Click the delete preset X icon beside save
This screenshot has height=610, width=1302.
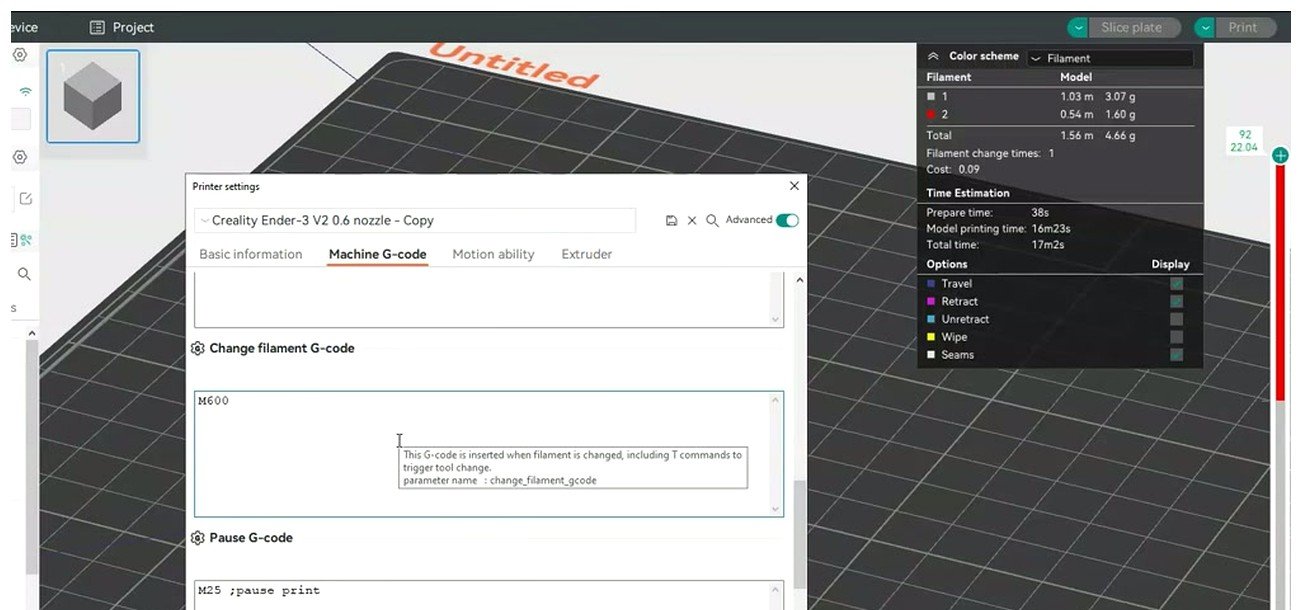click(x=692, y=221)
